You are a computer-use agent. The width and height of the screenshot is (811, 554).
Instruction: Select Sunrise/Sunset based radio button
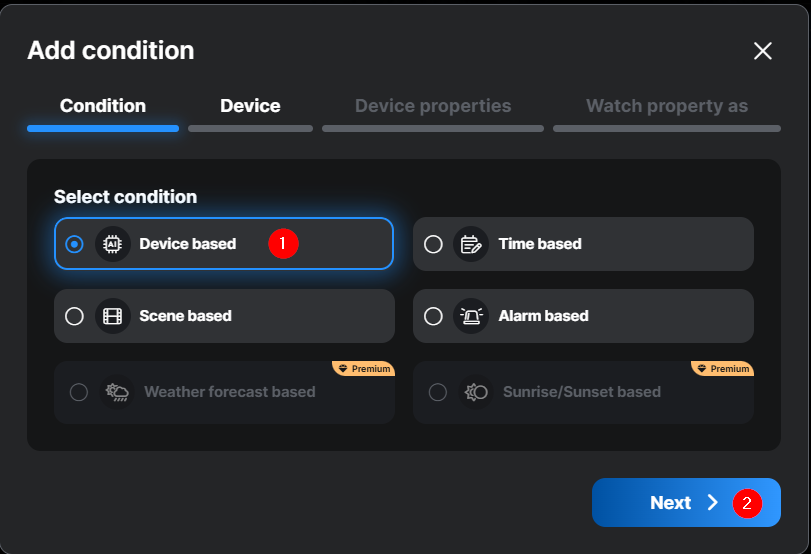(437, 392)
